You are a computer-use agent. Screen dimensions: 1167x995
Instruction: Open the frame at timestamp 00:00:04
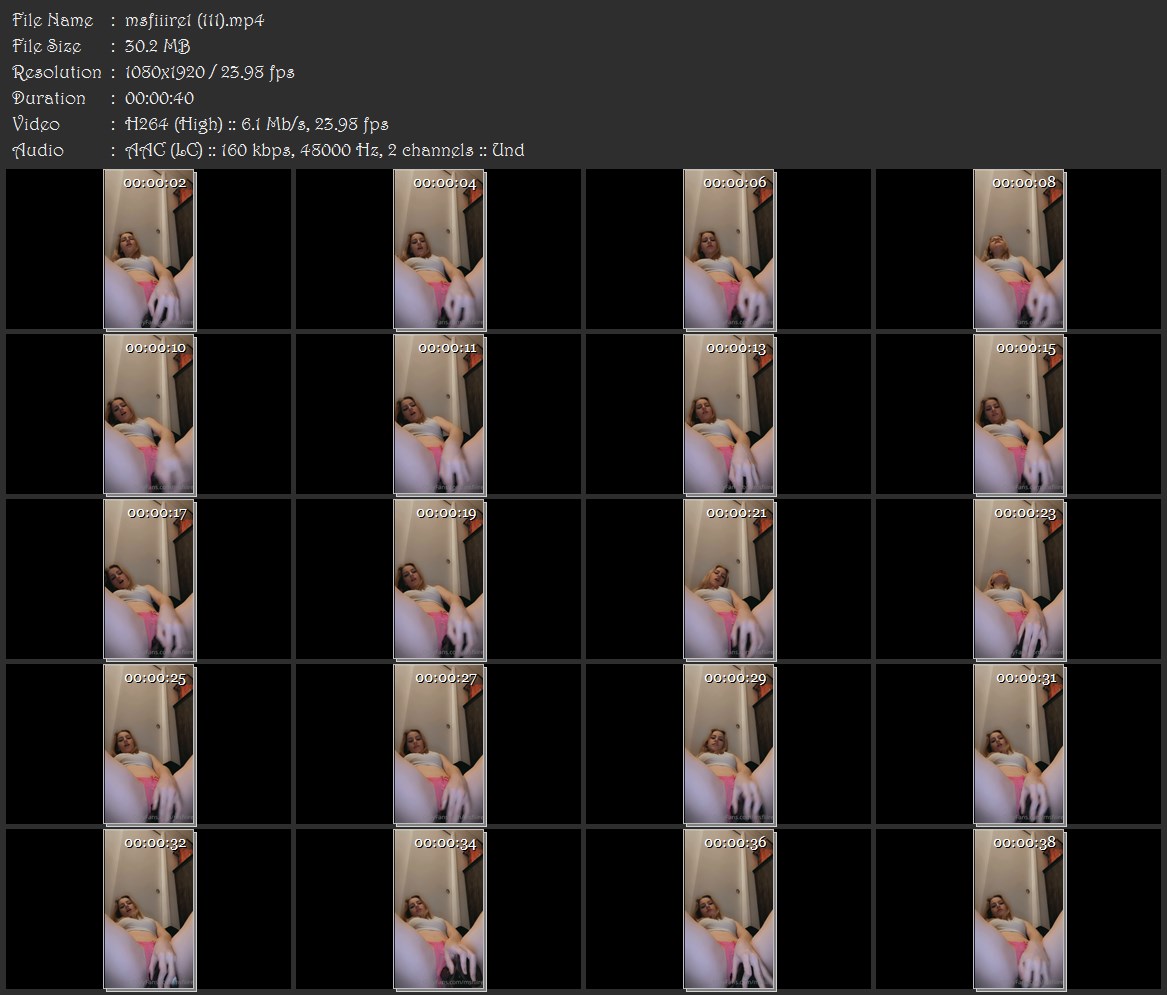point(439,249)
